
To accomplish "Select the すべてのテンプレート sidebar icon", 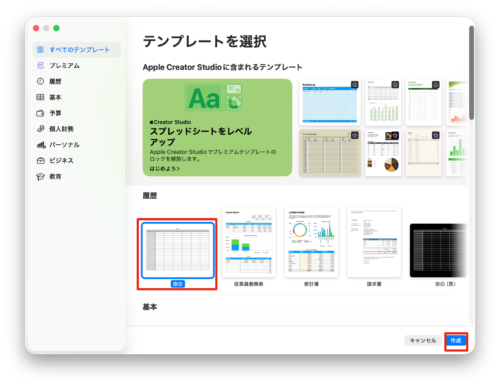I will [40, 50].
